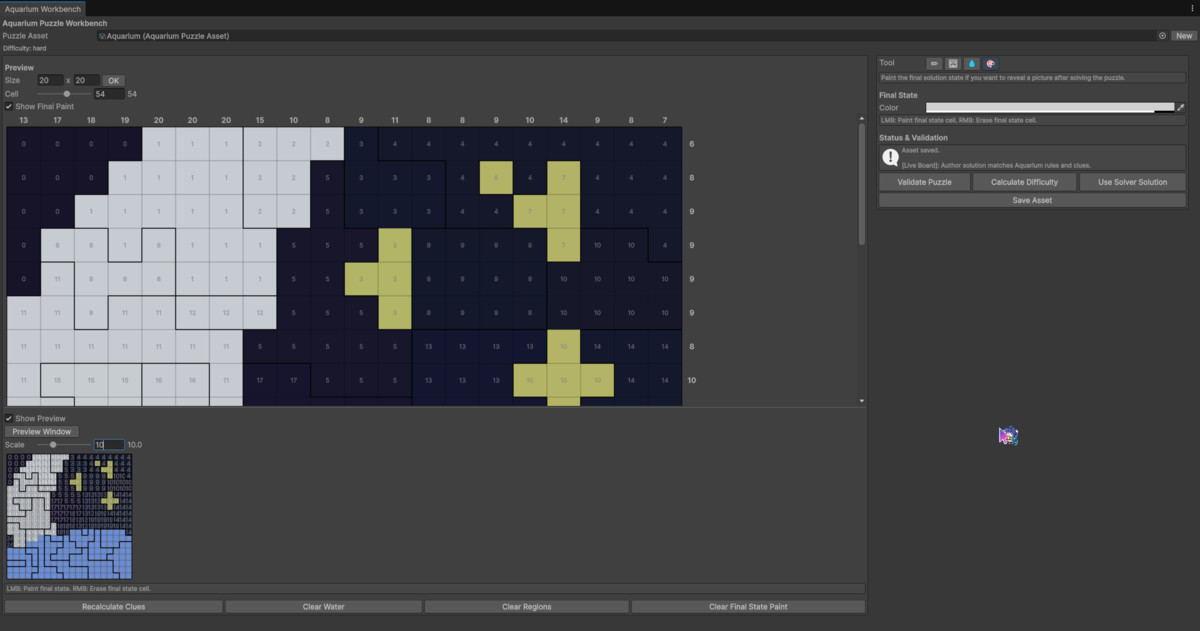Click the Cell size slider
Screen dimensions: 1200x631
click(x=63, y=93)
